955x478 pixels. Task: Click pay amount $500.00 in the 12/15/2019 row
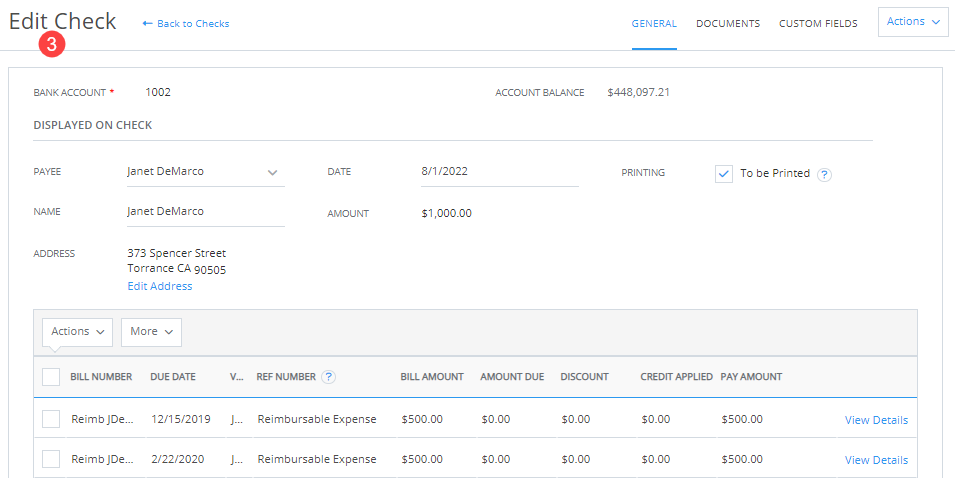click(x=742, y=420)
